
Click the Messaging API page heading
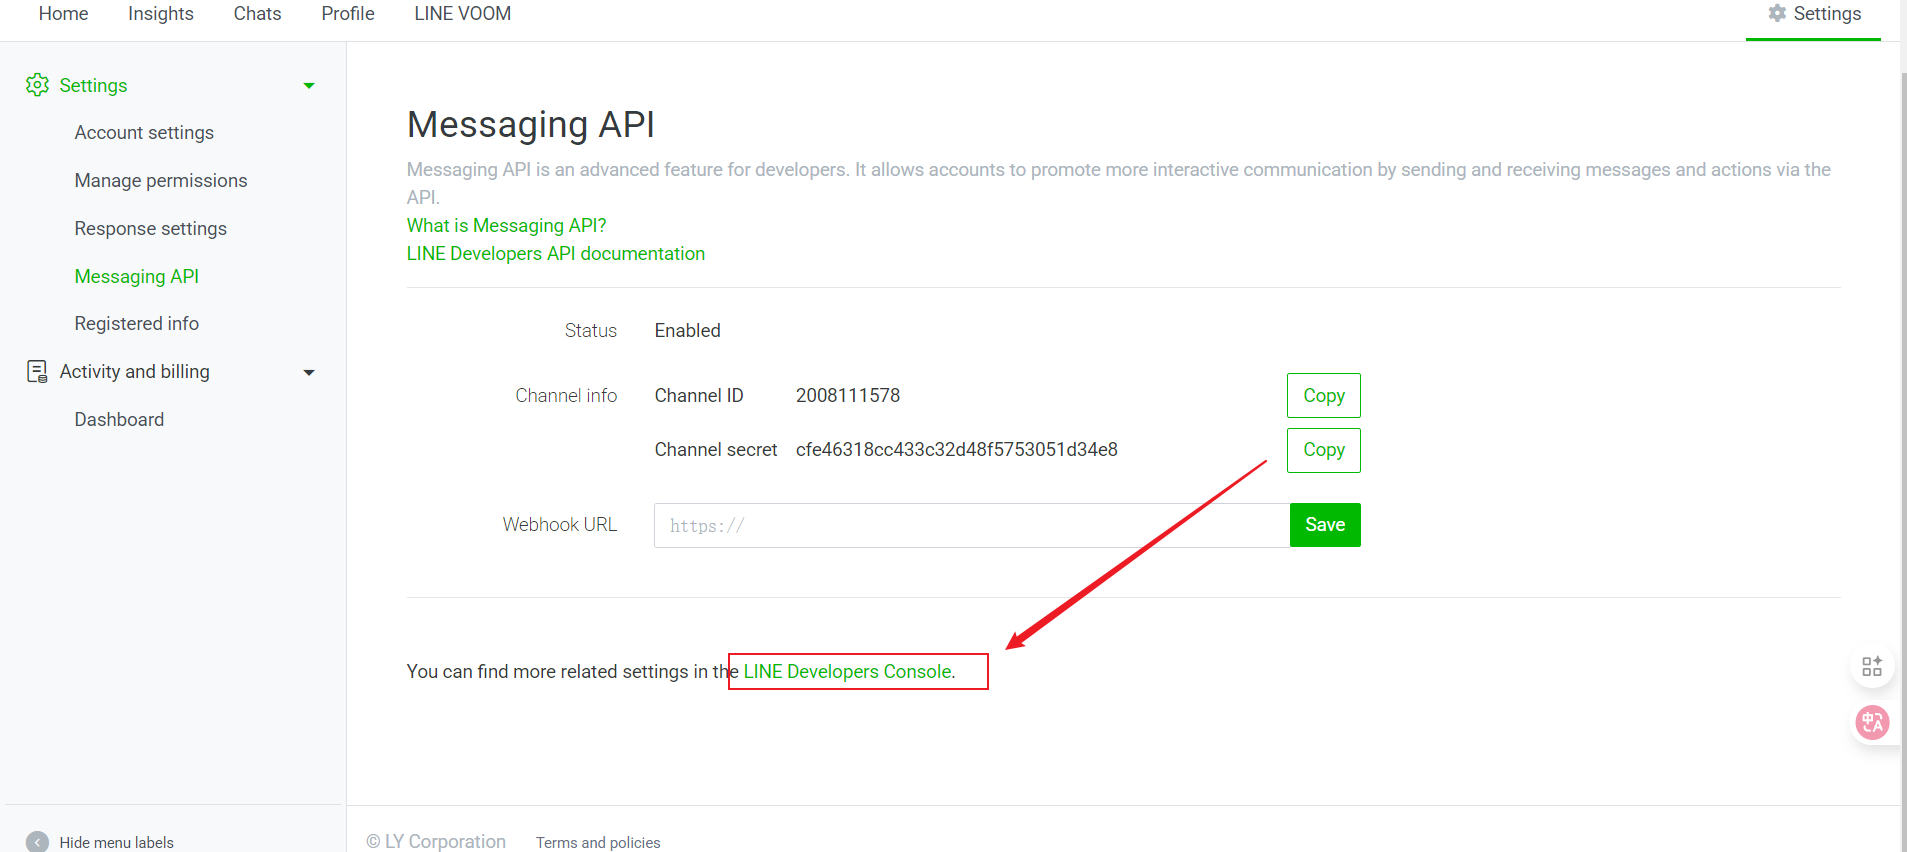point(531,125)
